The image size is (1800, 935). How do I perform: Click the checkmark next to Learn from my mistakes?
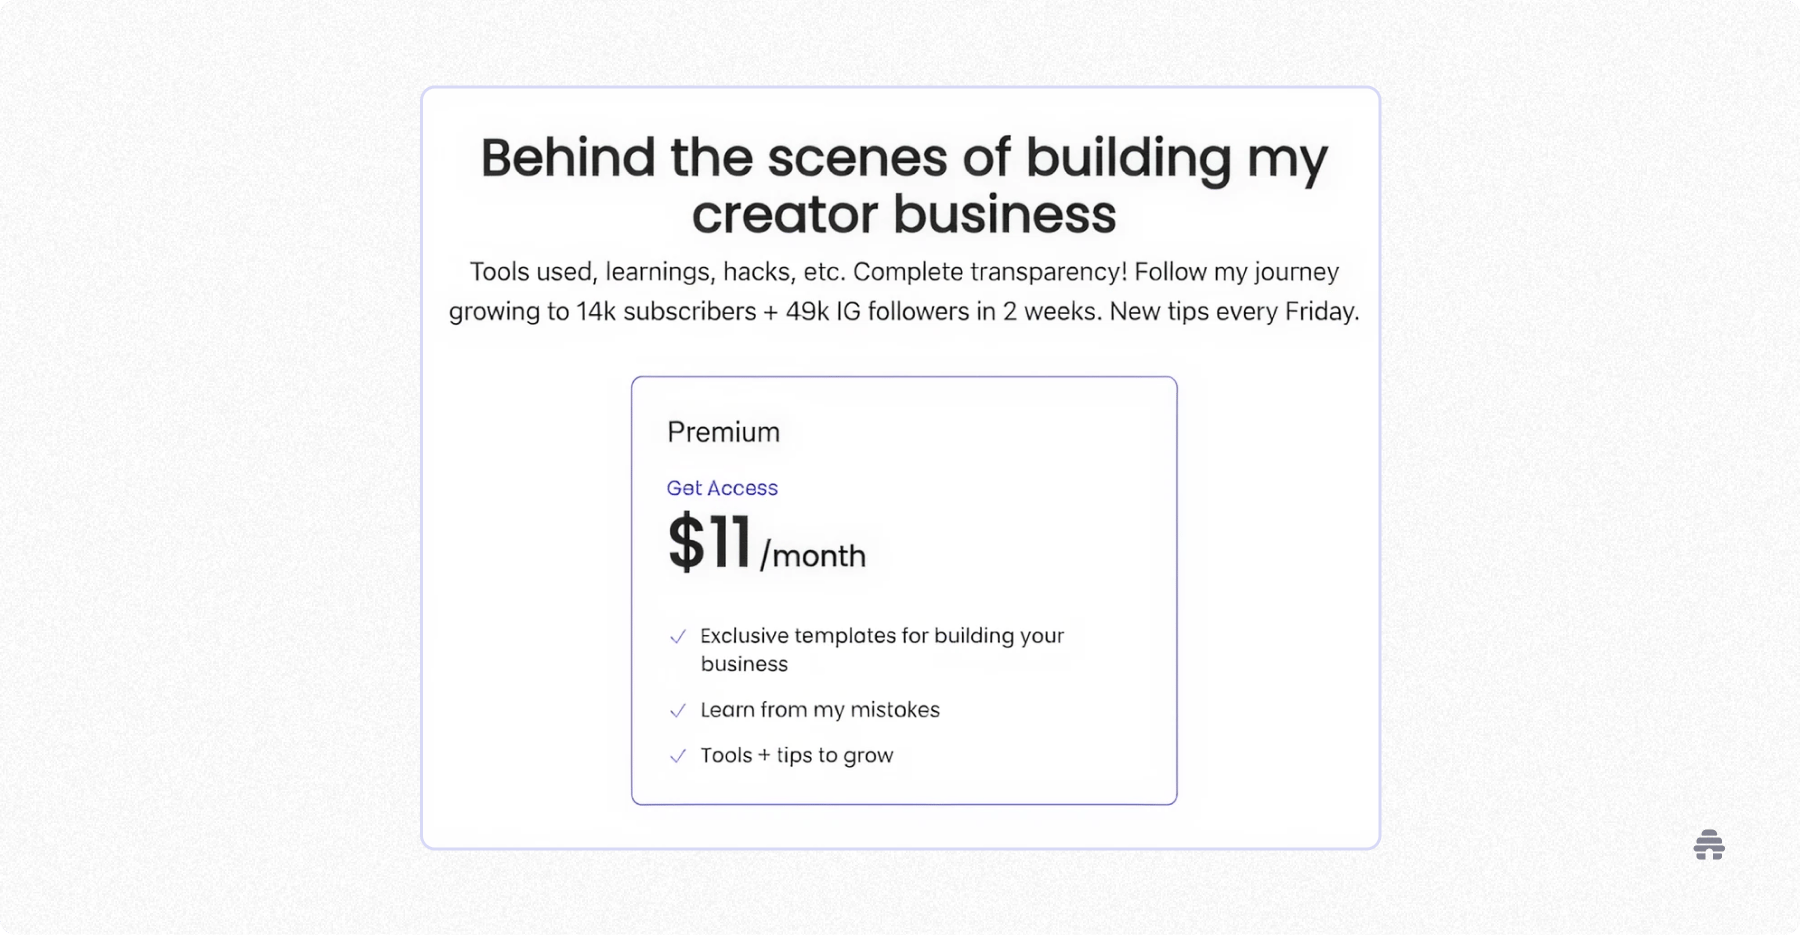click(678, 710)
